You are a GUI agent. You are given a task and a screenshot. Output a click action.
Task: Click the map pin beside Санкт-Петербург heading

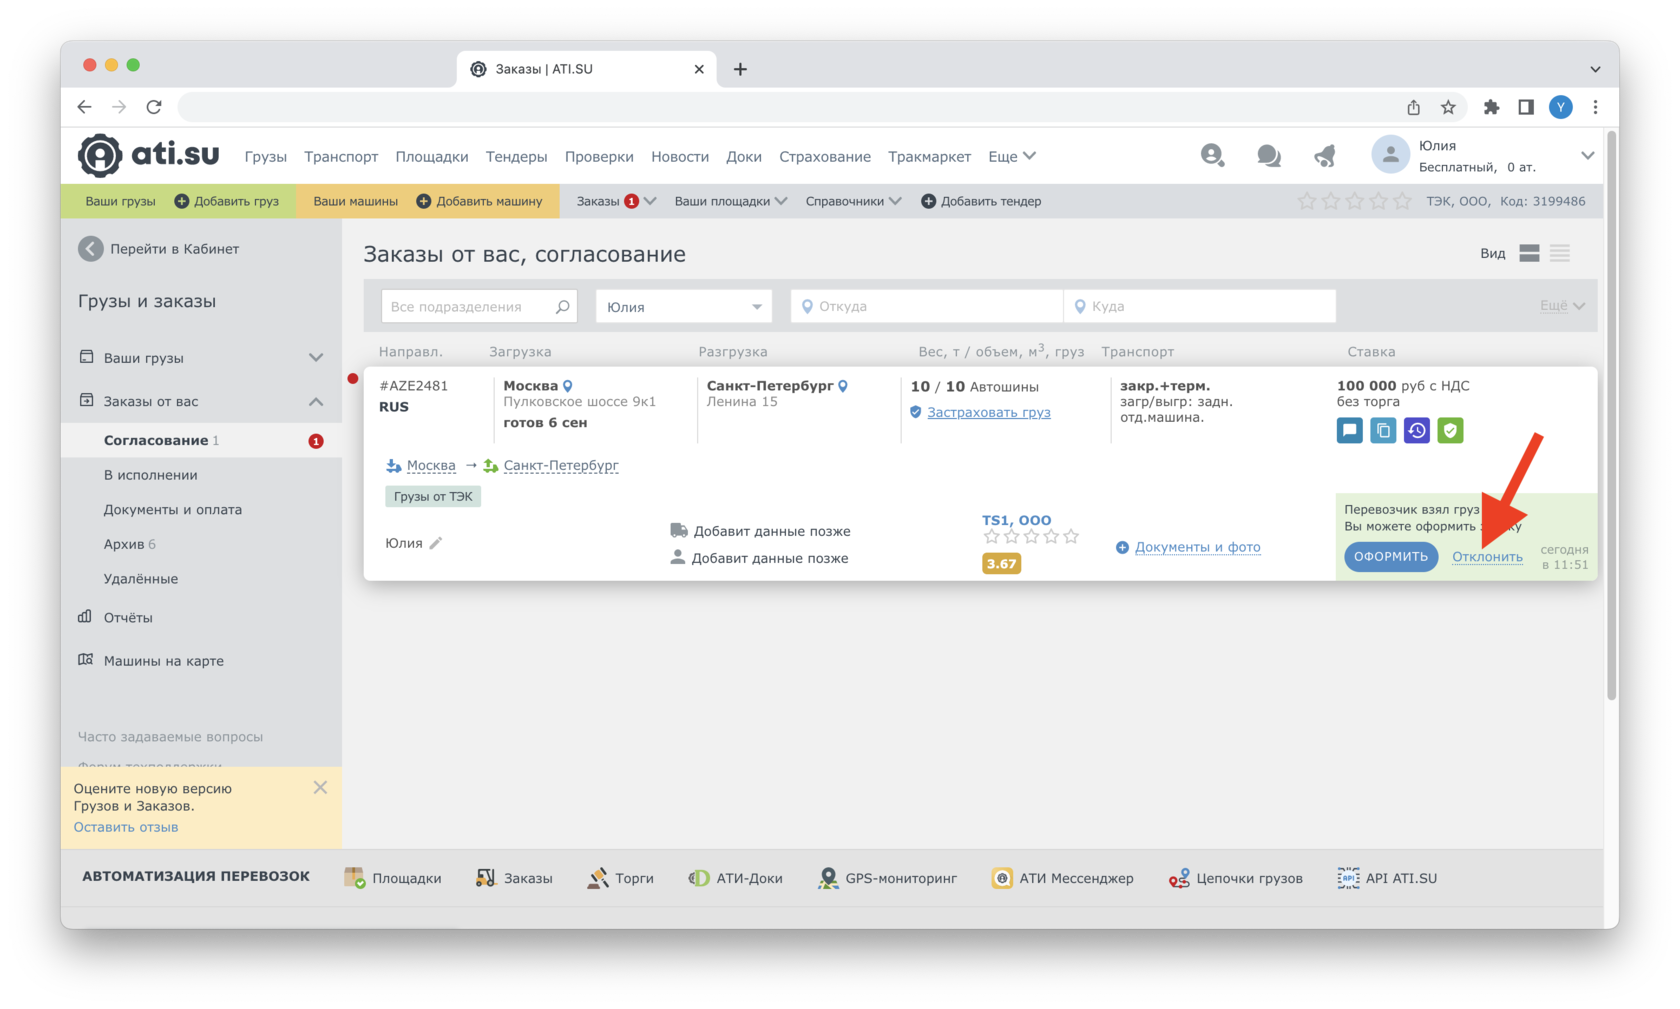[x=843, y=386]
